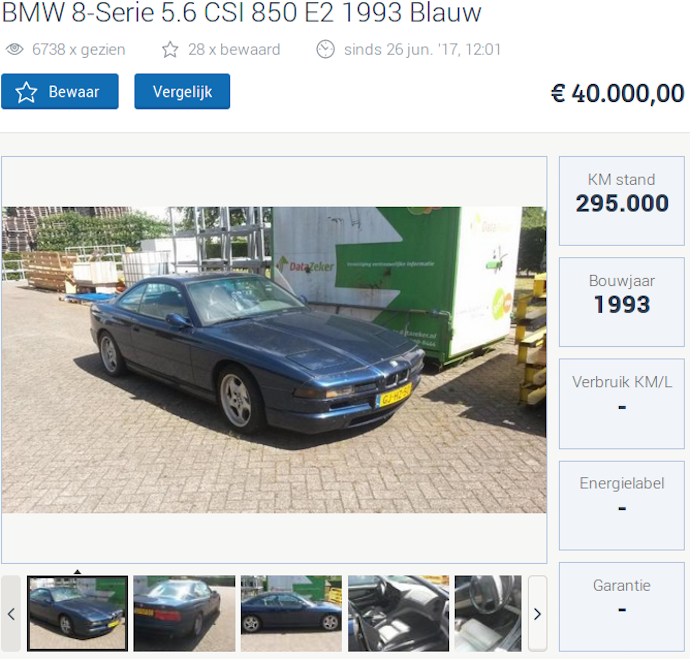Click the eye views icon
This screenshot has height=659, width=690.
point(15,49)
